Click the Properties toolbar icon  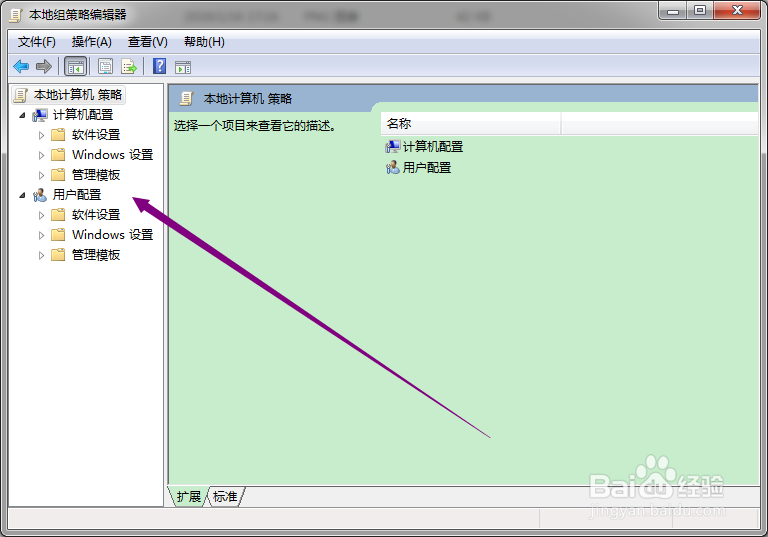105,66
